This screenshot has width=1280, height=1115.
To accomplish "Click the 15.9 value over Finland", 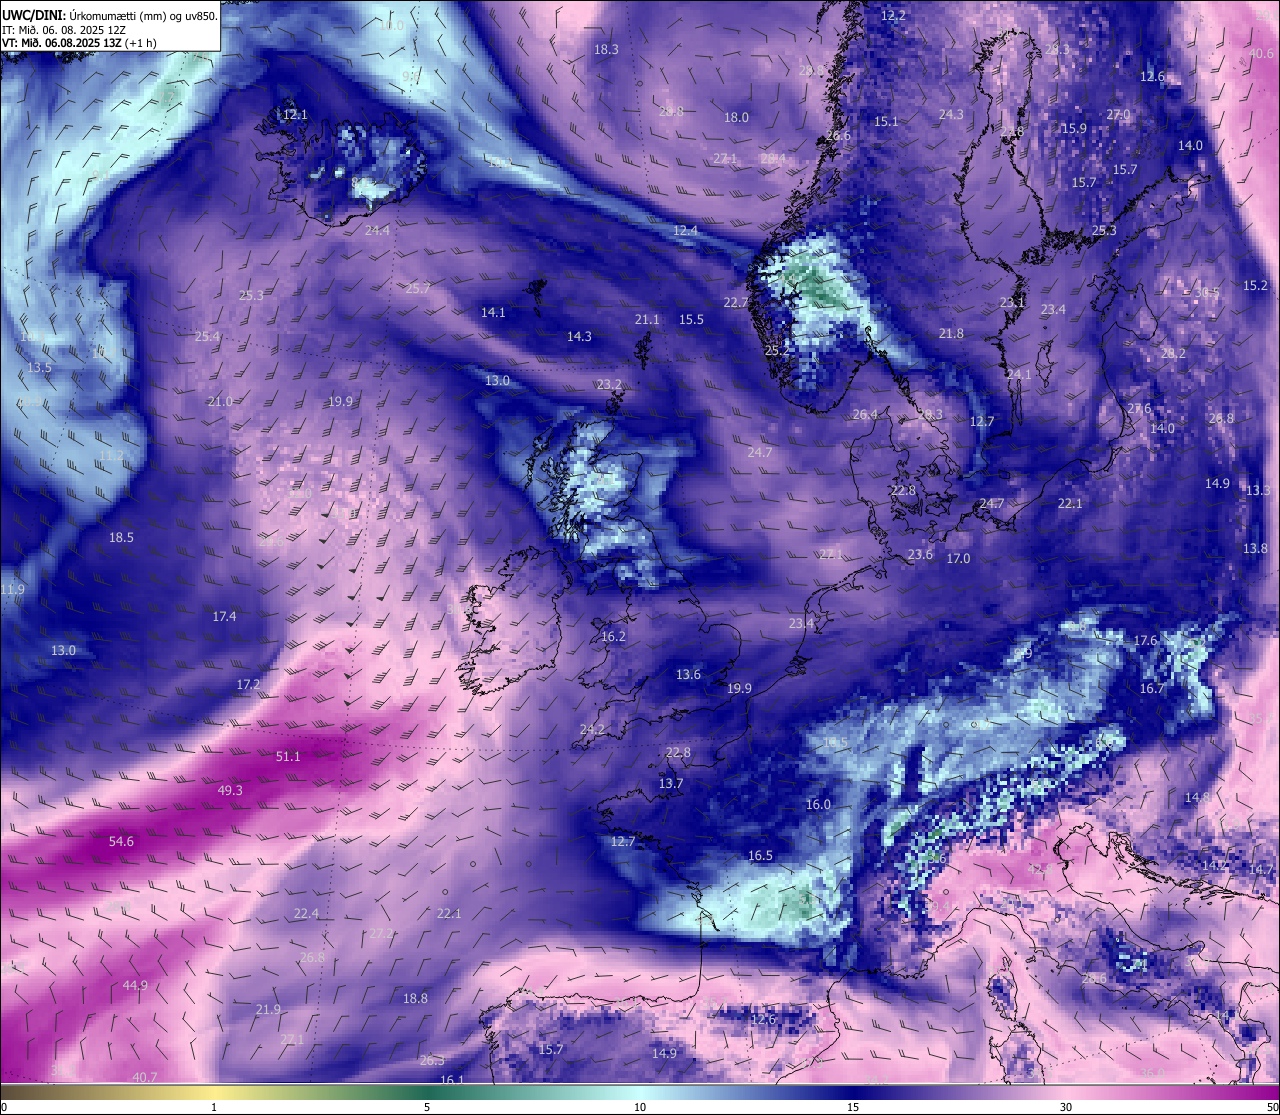I will coord(1074,128).
